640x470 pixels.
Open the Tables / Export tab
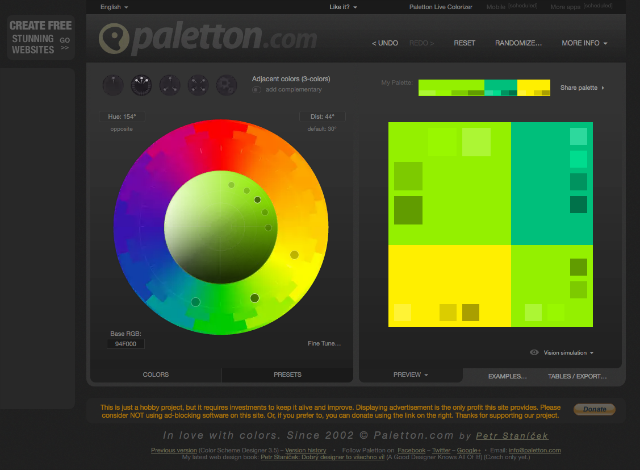click(x=577, y=376)
